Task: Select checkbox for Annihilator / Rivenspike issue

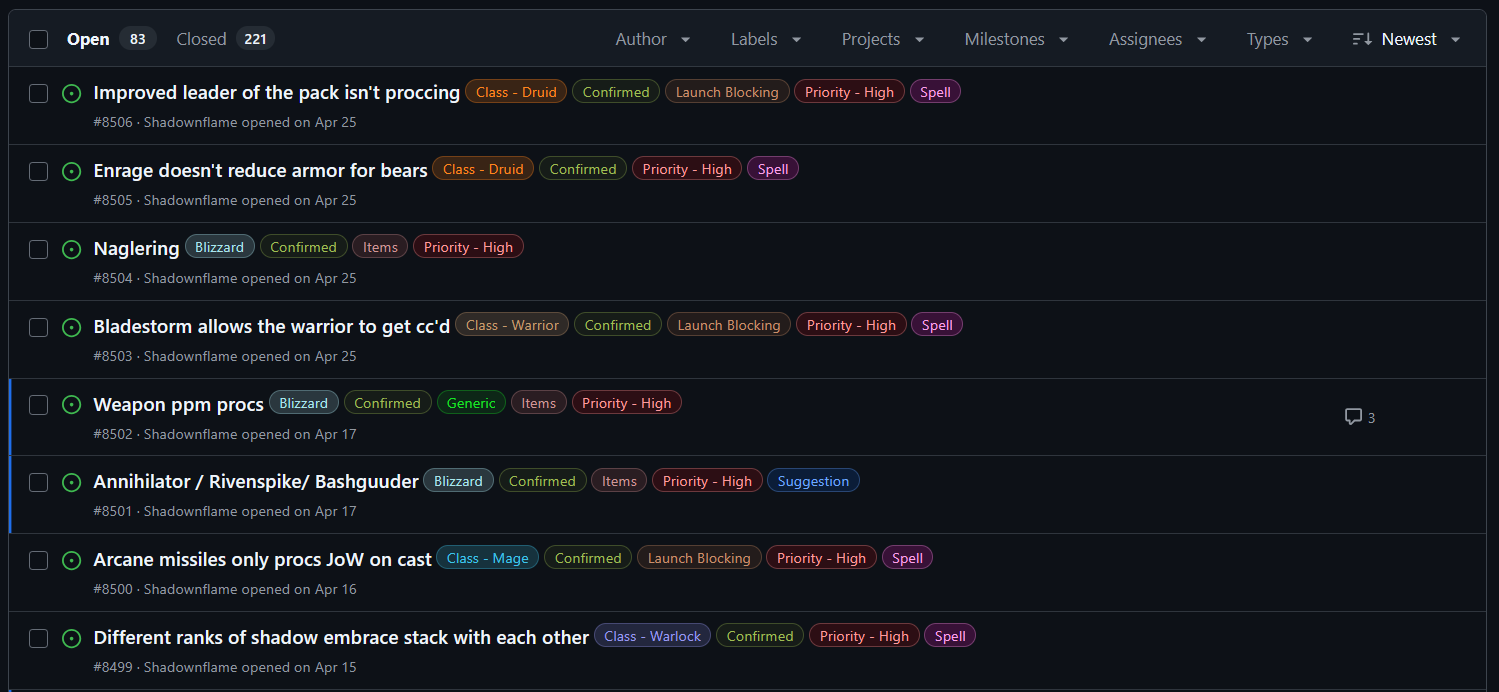Action: pos(38,482)
